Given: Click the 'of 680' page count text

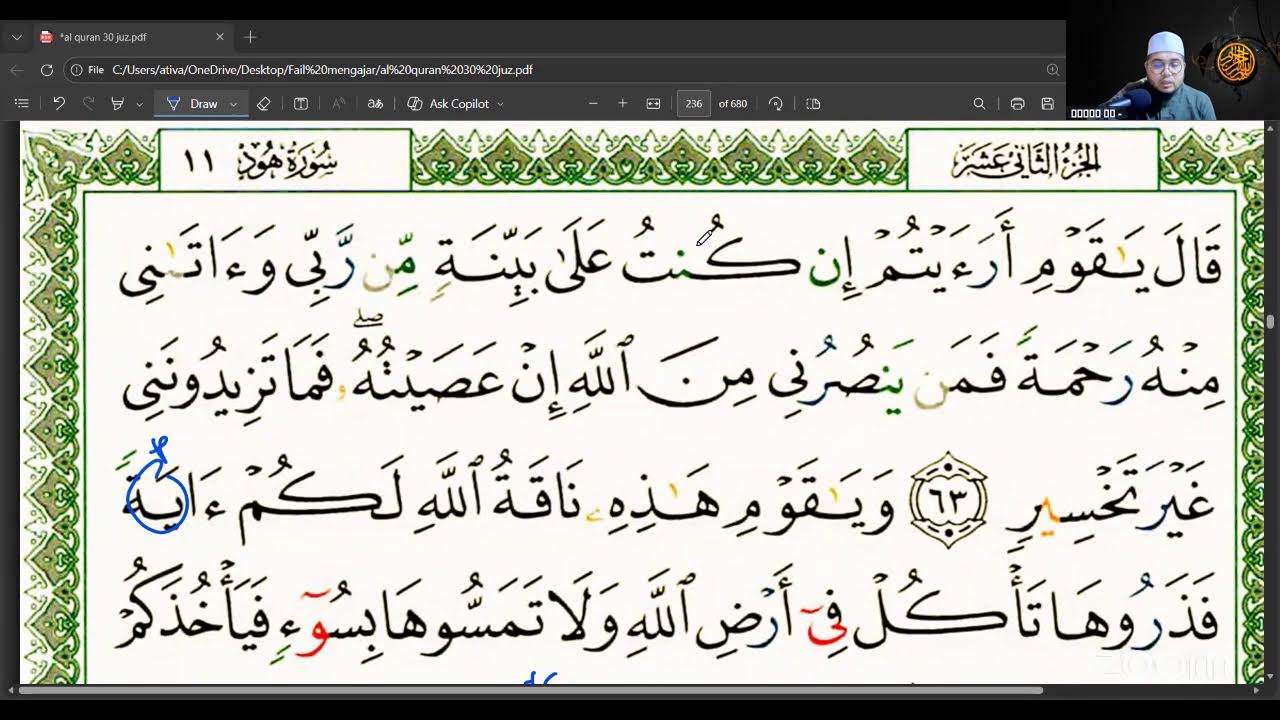Looking at the screenshot, I should pyautogui.click(x=733, y=104).
